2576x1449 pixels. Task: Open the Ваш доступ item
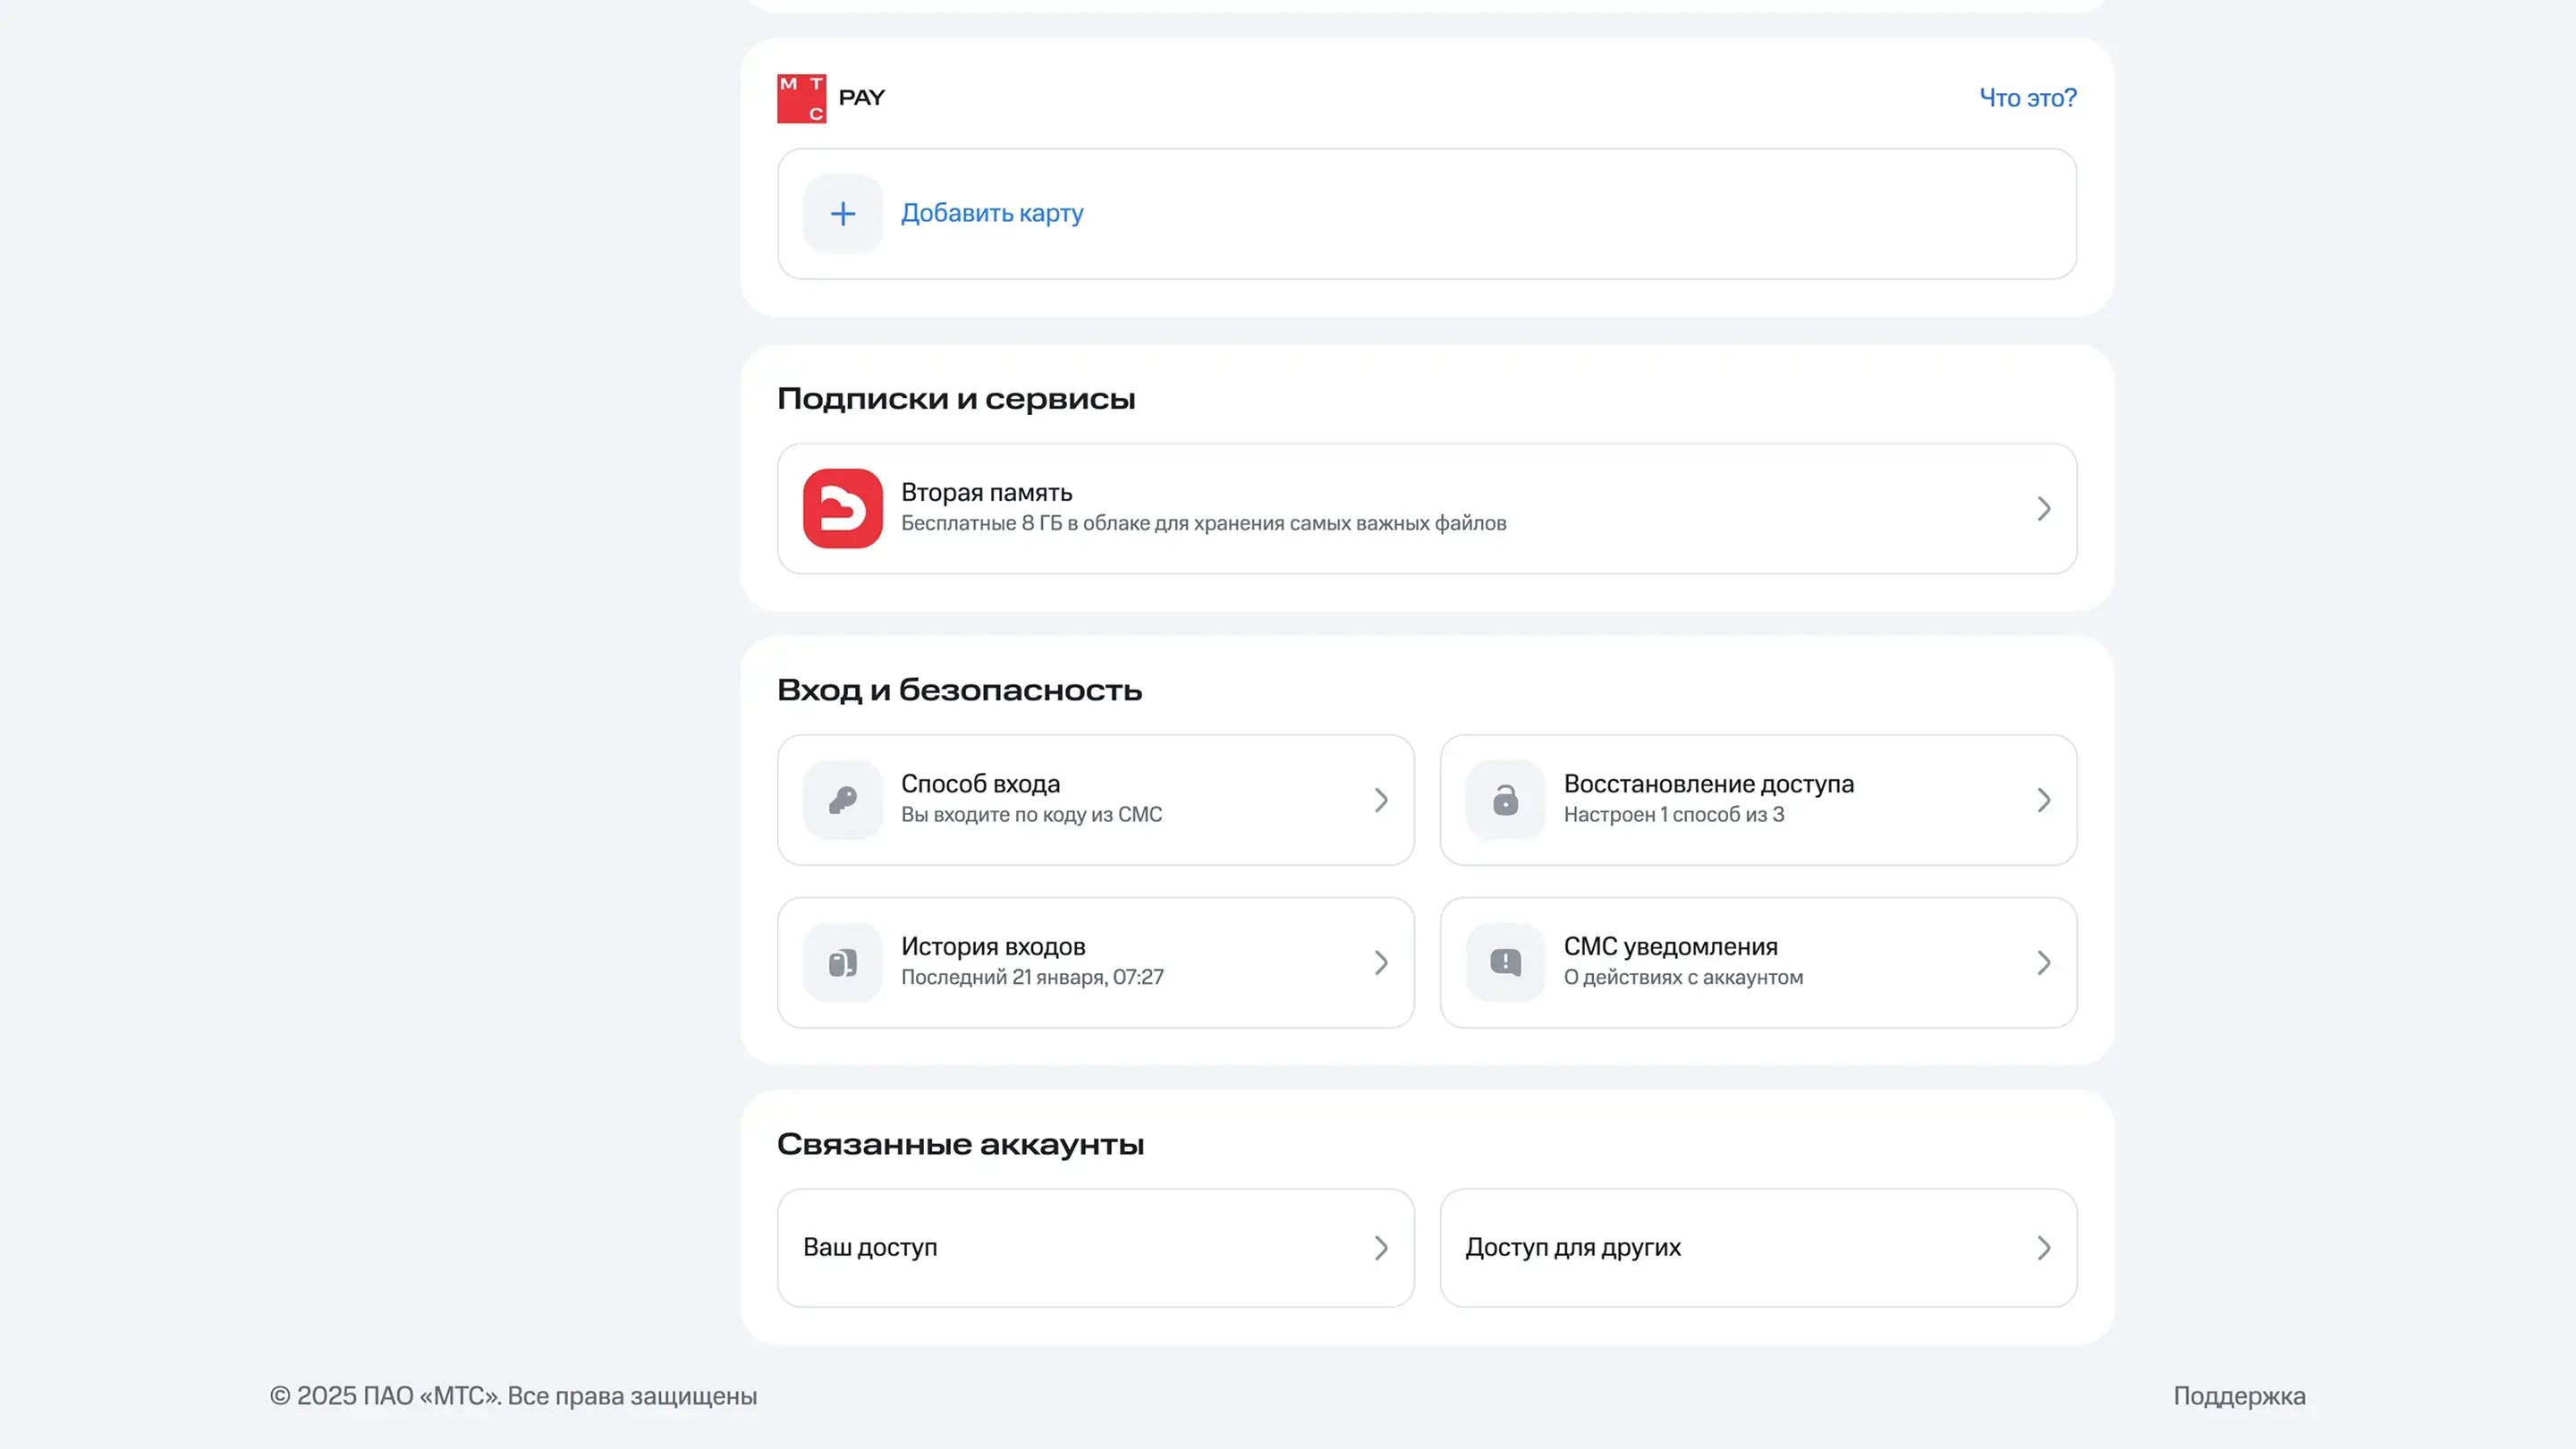pos(870,1247)
